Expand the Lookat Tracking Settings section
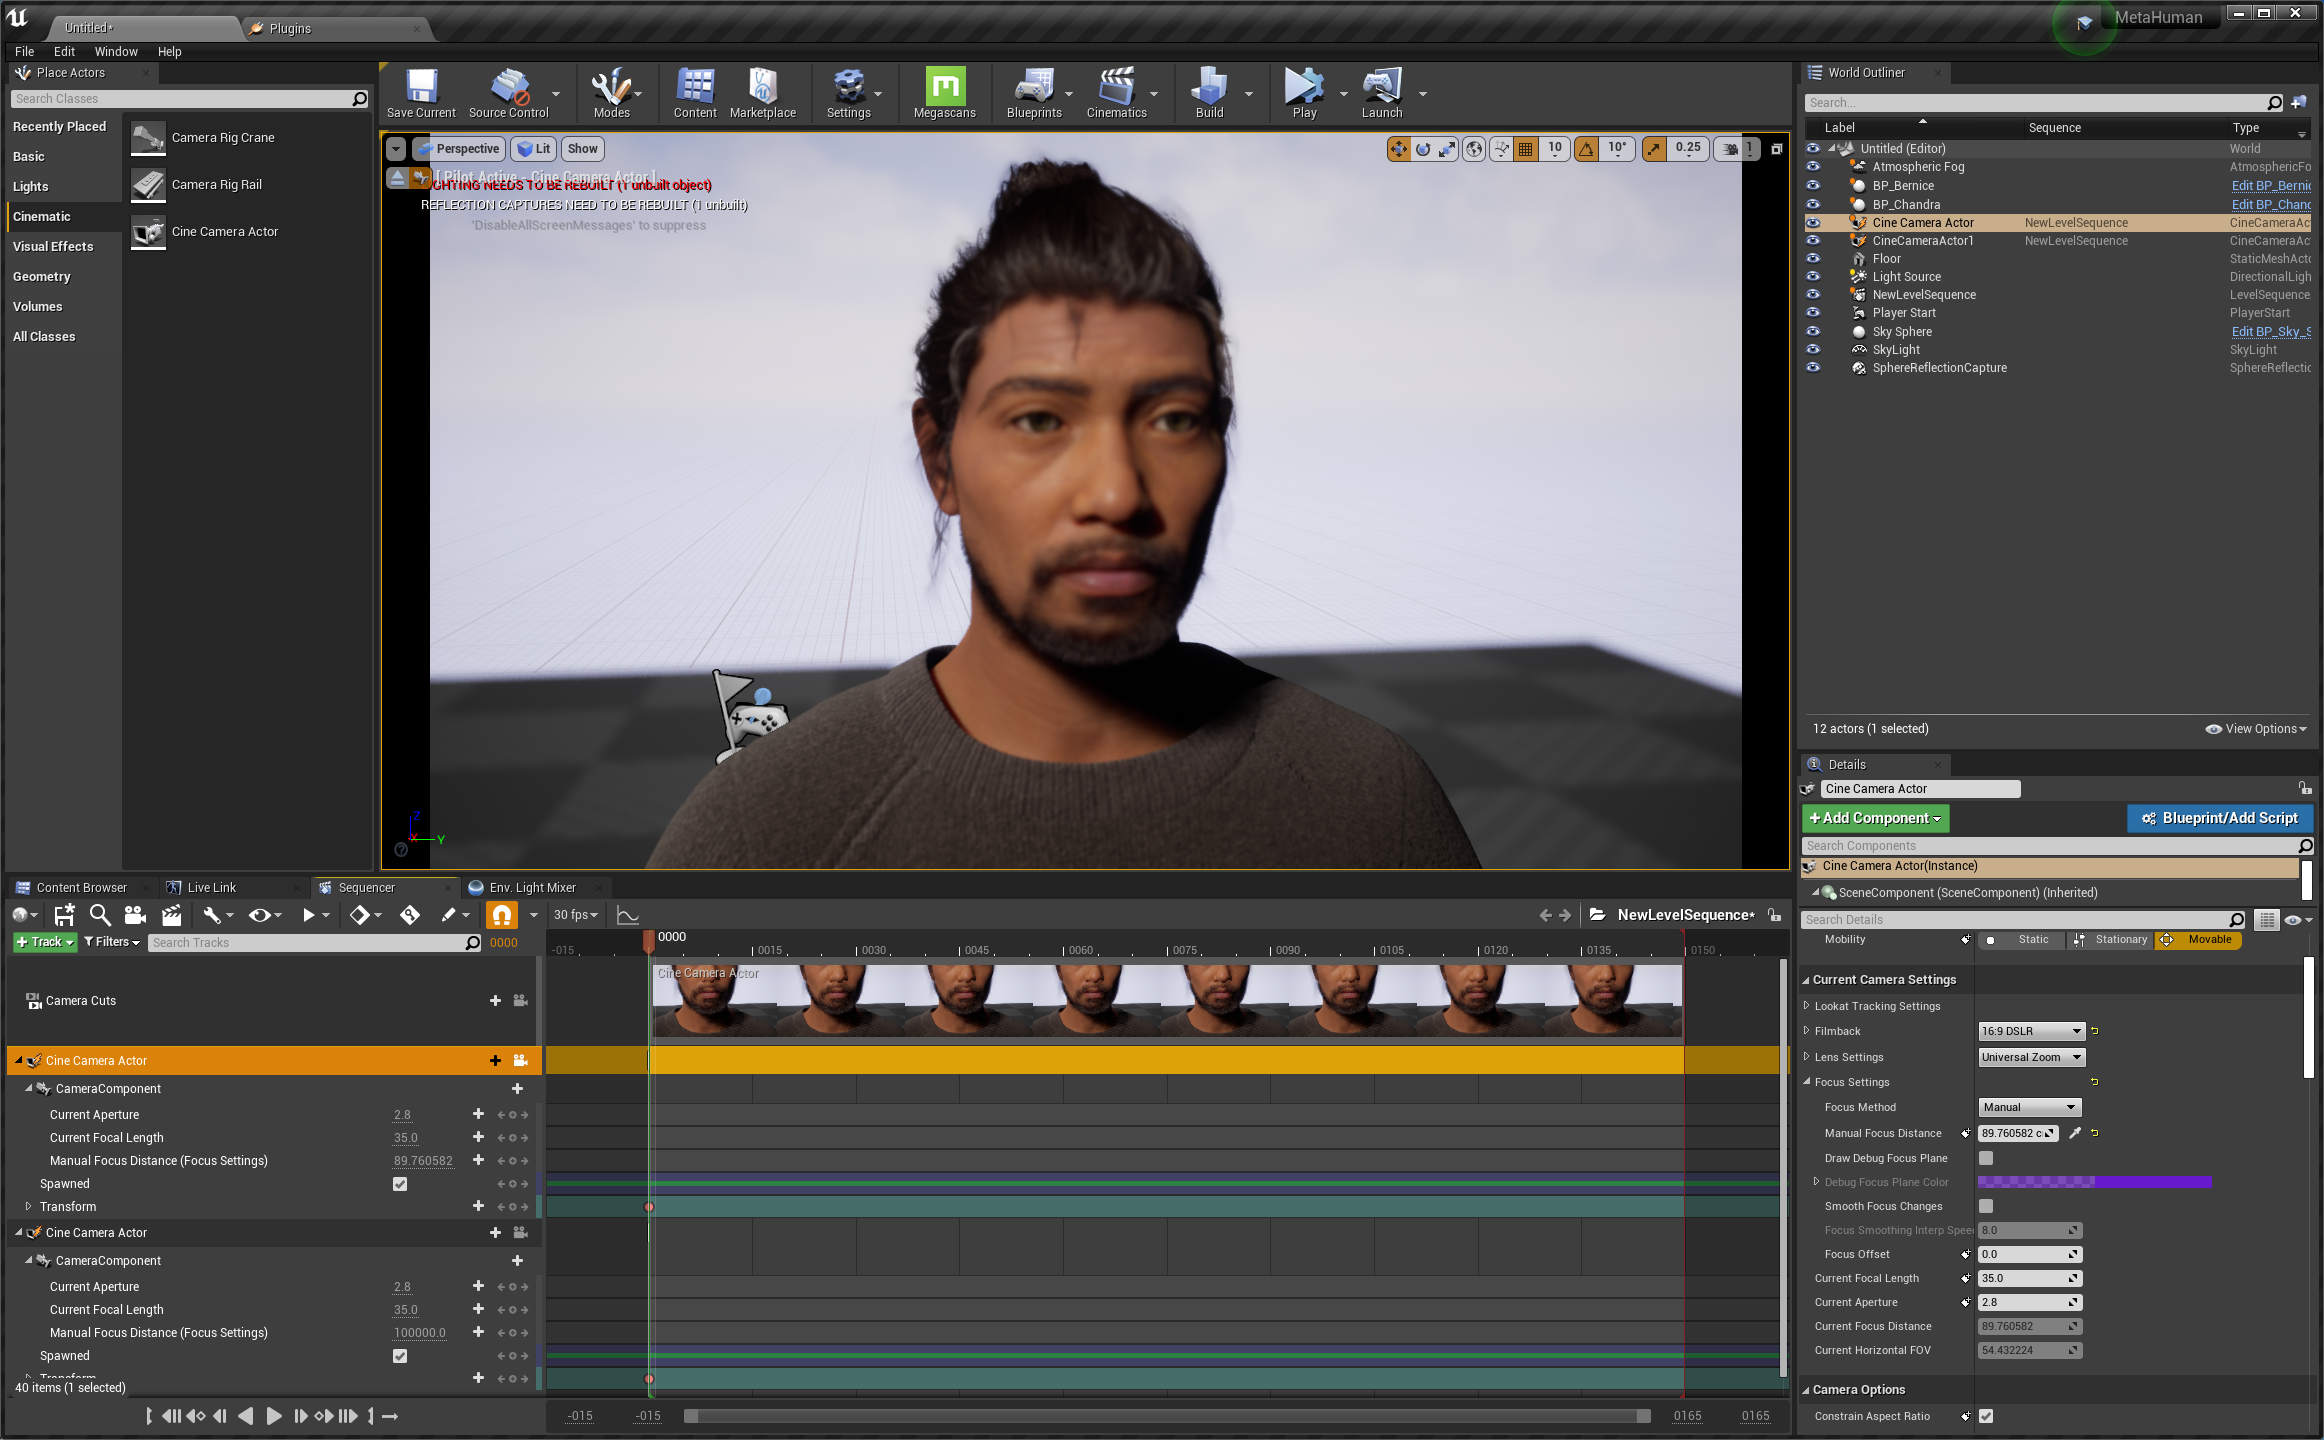The image size is (2324, 1440). [1806, 1006]
